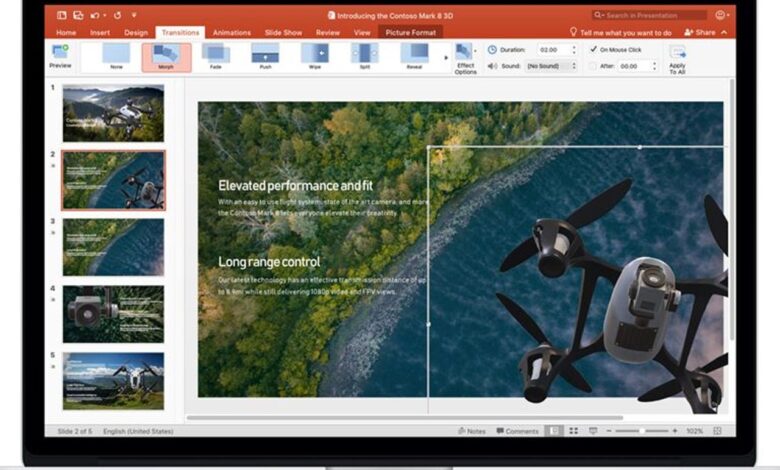Click the Preview transition icon
The width and height of the screenshot is (780, 470).
tap(60, 52)
